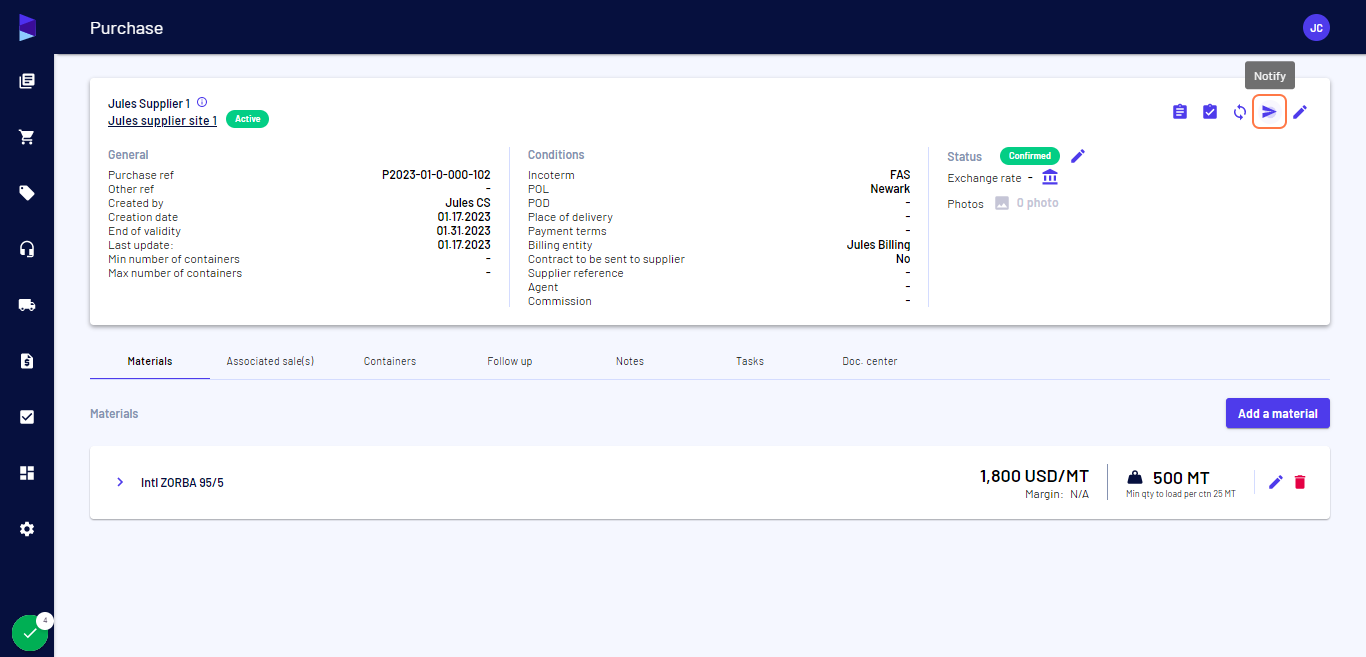Click the FAS incoterm value
1366x657 pixels.
click(x=900, y=175)
